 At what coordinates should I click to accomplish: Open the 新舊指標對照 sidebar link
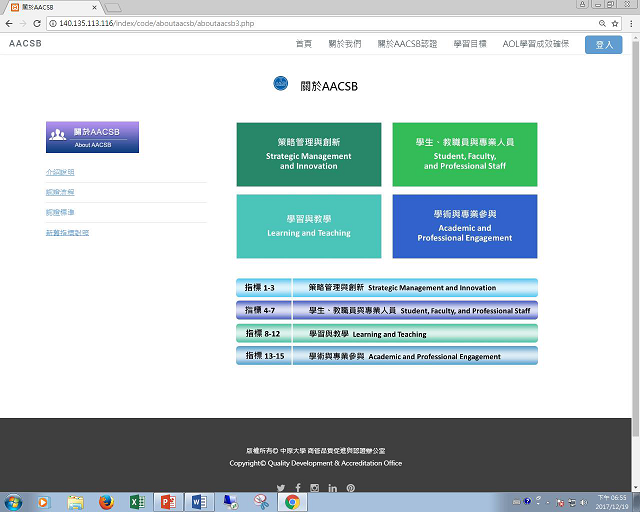[x=67, y=233]
